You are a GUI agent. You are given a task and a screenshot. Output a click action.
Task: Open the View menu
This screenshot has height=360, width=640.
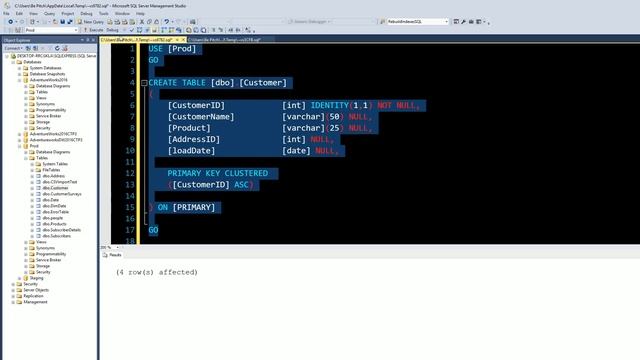coord(33,13)
